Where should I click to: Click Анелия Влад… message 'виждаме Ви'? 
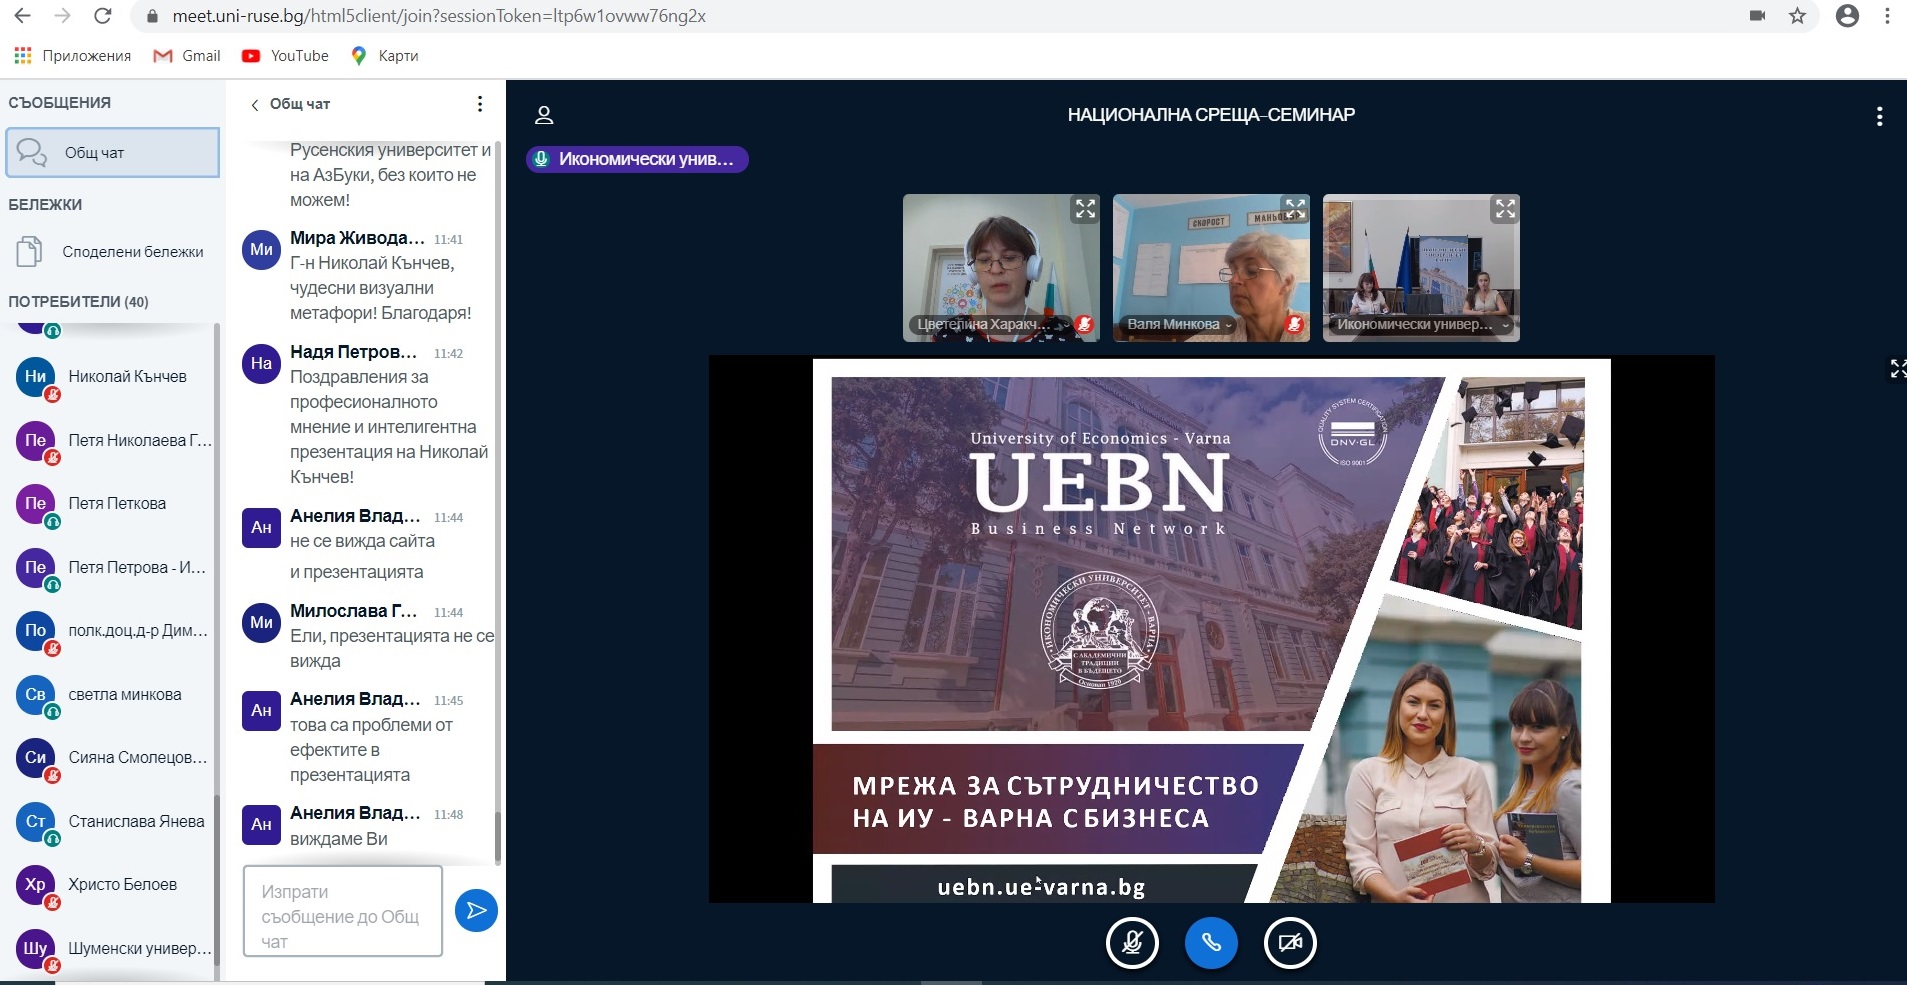pos(339,839)
